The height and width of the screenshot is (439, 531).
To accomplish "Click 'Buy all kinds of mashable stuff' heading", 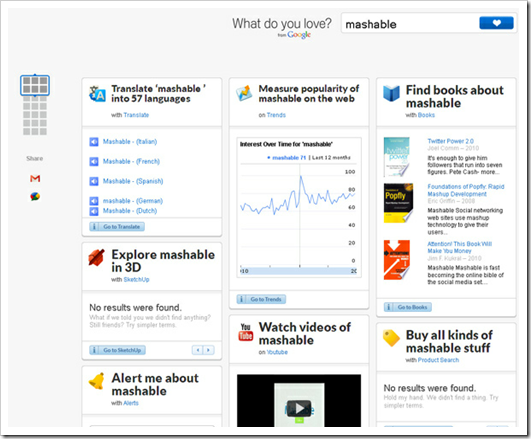I will [449, 341].
